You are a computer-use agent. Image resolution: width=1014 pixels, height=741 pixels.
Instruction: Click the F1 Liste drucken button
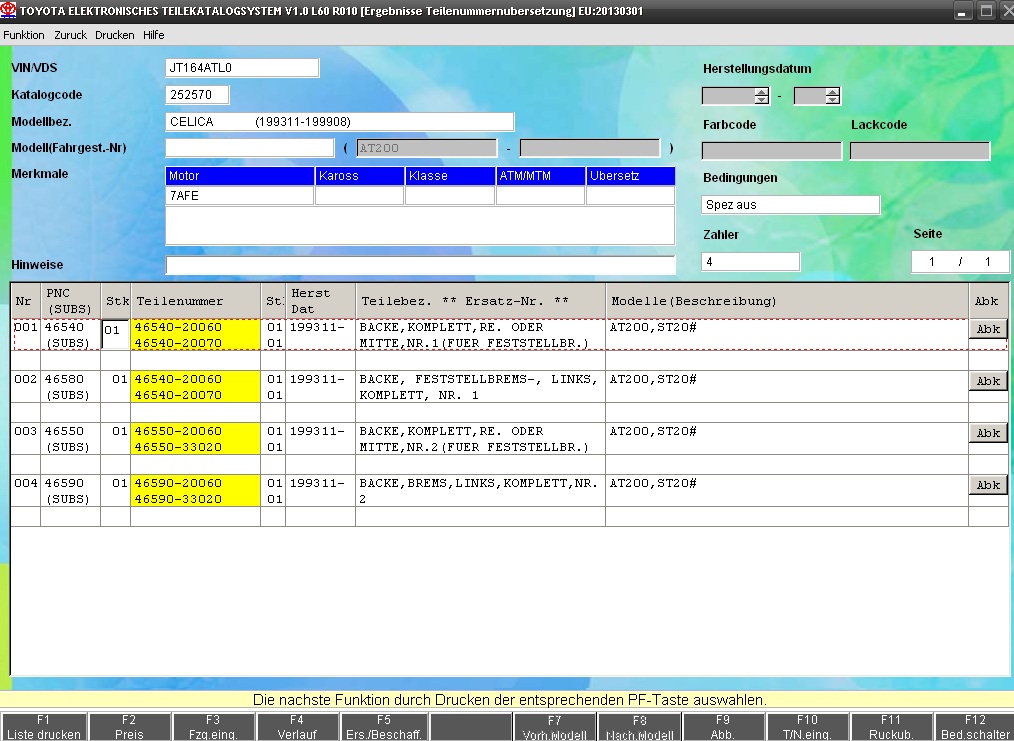43,727
